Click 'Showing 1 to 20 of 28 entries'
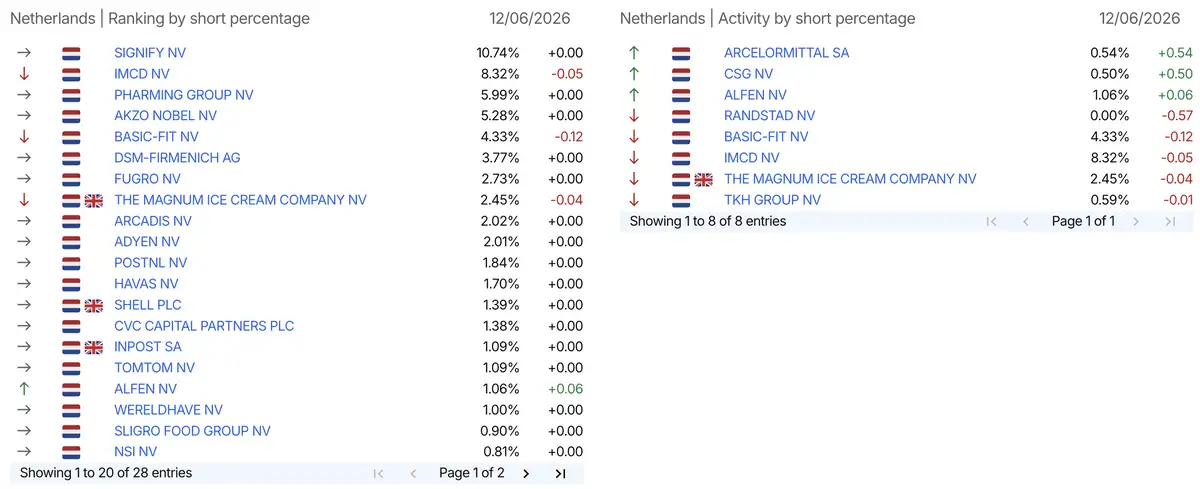 point(106,473)
